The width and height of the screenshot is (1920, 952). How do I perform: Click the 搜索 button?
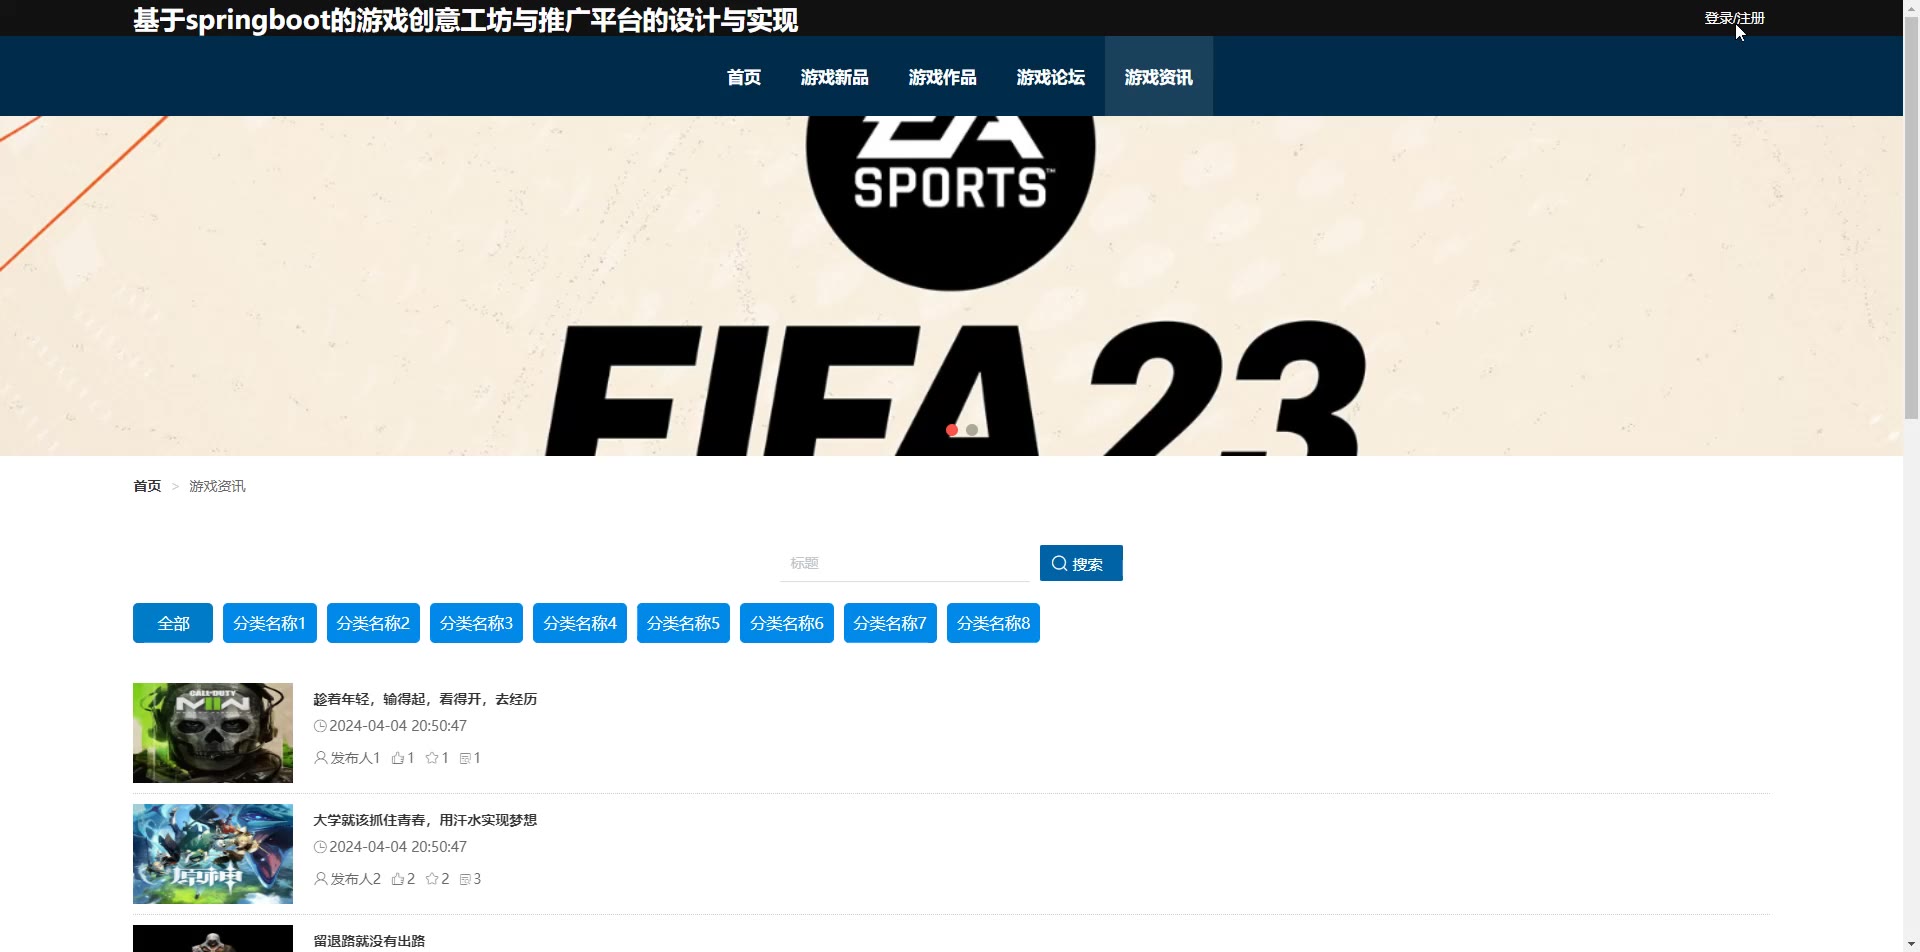click(x=1081, y=563)
